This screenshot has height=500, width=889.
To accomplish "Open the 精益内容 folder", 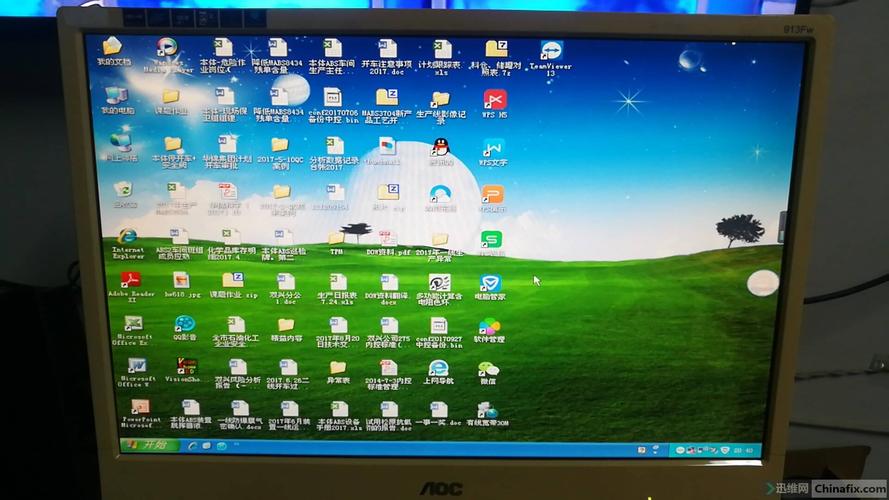I will click(286, 325).
